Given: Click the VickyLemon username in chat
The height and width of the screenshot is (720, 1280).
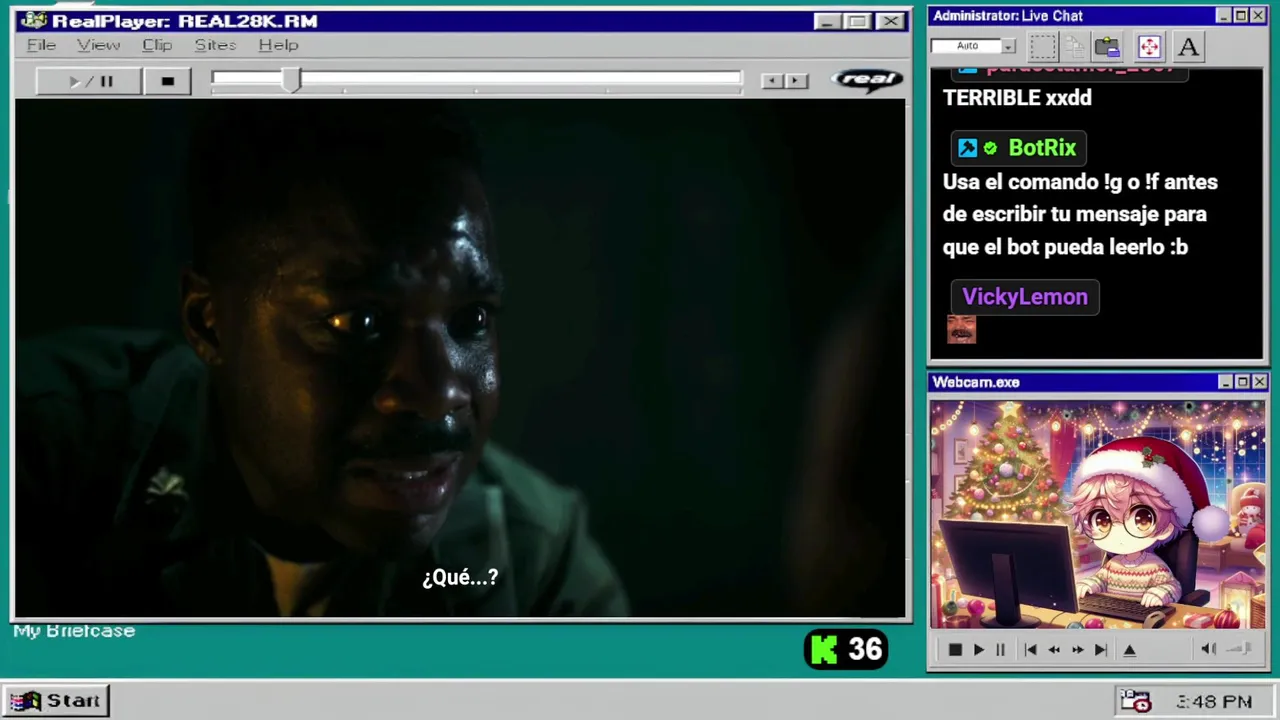Looking at the screenshot, I should [x=1025, y=297].
